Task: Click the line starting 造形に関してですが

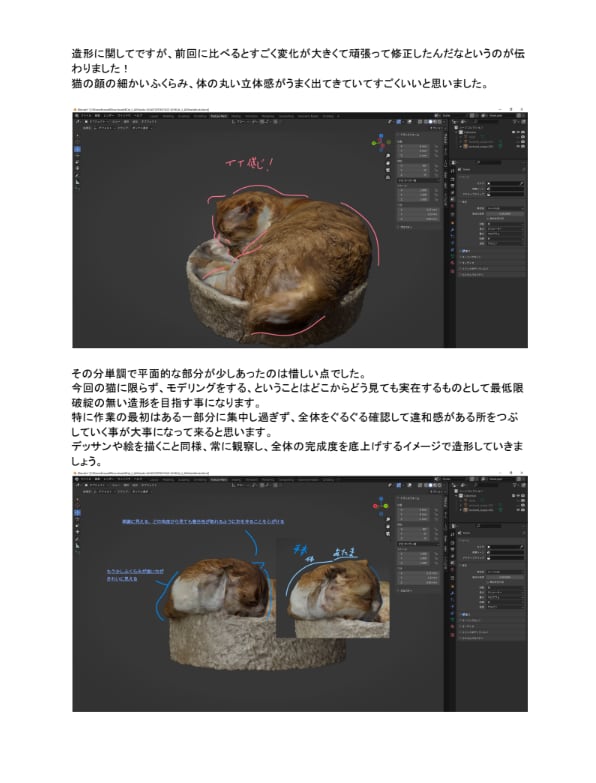Action: click(x=298, y=53)
